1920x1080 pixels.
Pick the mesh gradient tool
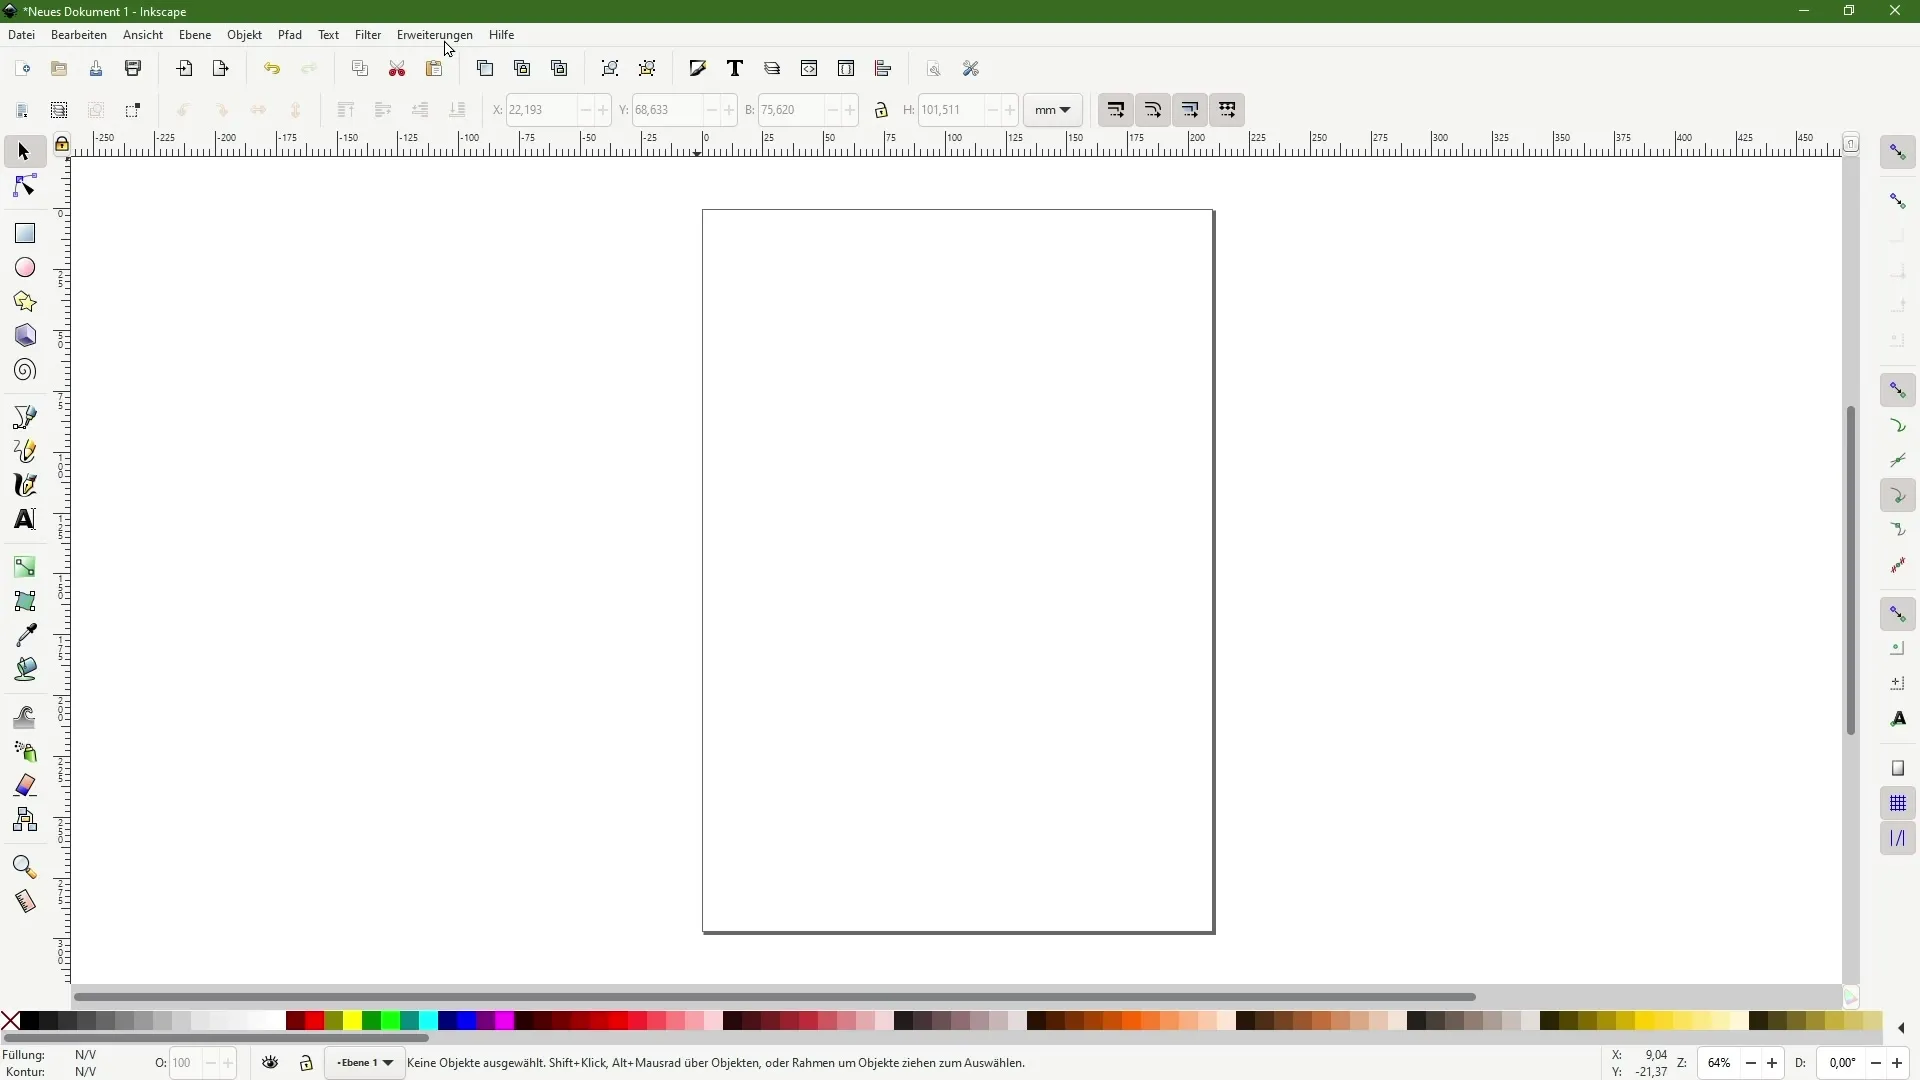(x=24, y=601)
